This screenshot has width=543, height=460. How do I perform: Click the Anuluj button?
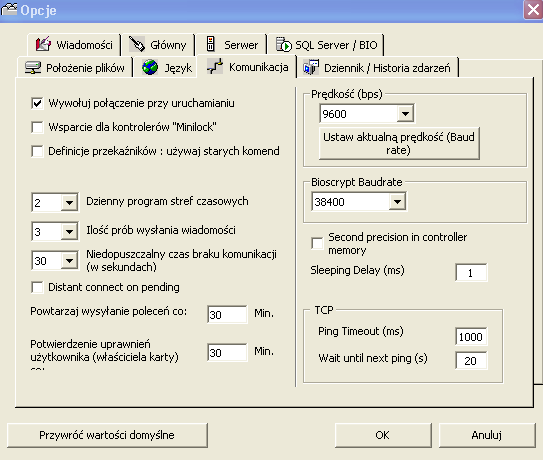[x=487, y=435]
